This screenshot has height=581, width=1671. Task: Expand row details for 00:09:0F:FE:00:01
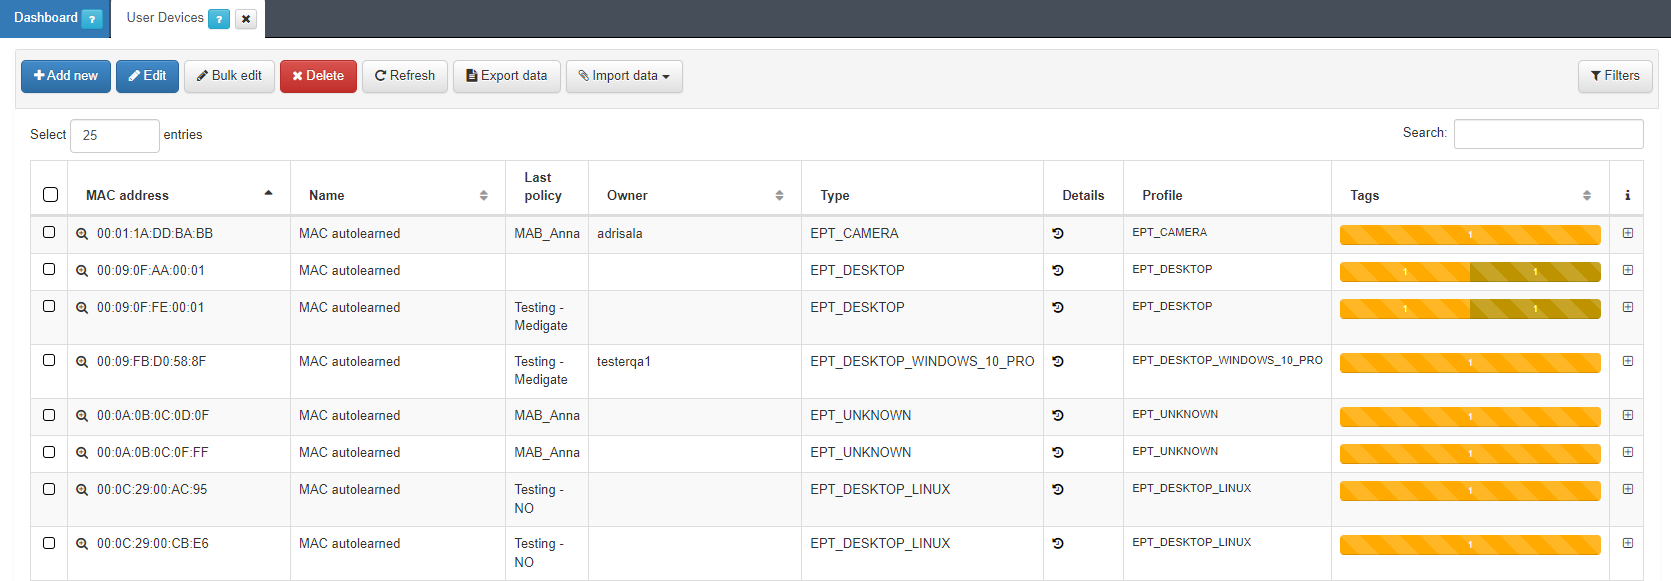1628,307
